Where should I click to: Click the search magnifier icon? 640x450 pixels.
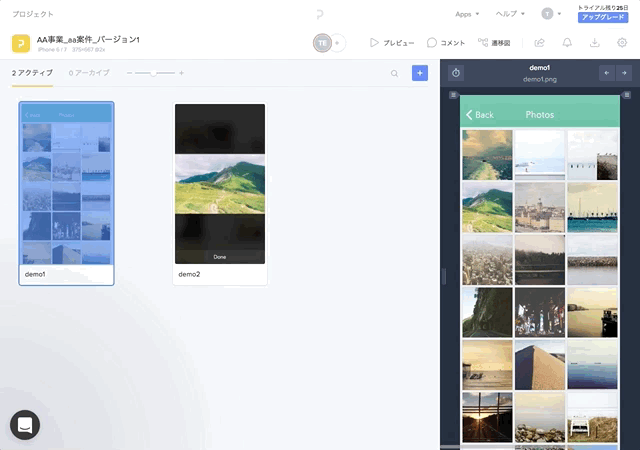[x=394, y=74]
